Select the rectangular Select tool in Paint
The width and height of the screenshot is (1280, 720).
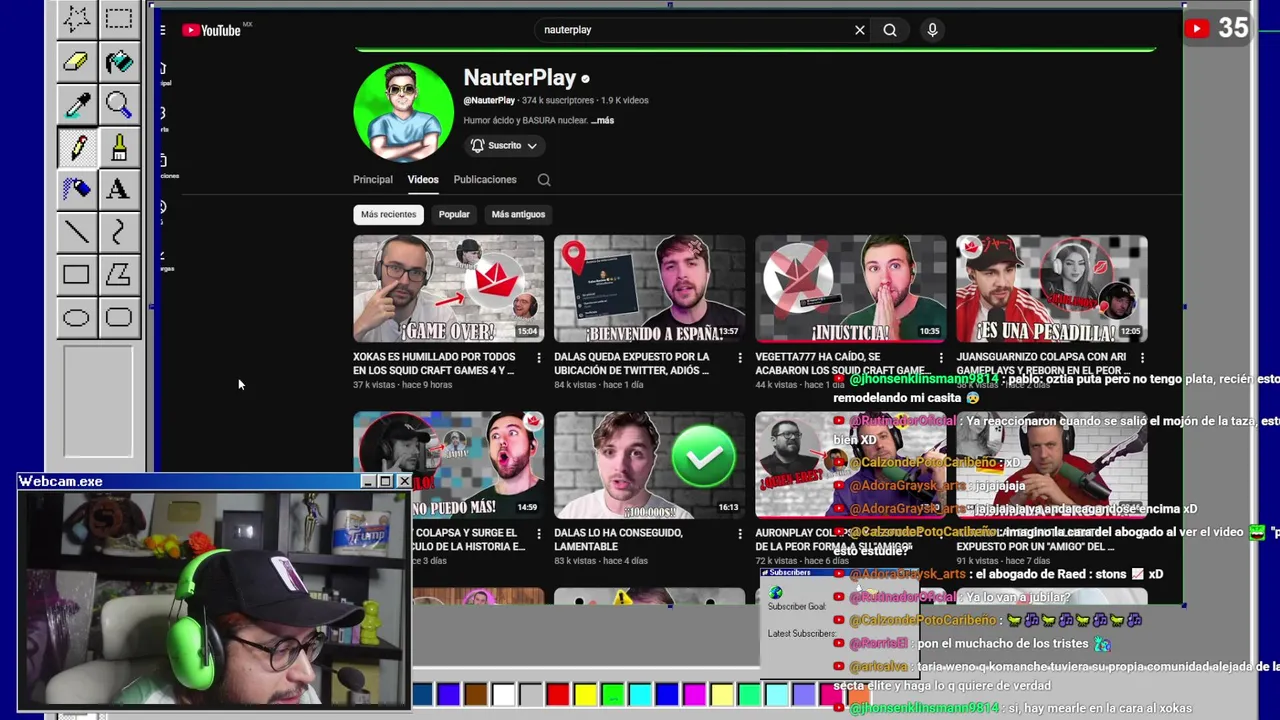118,19
